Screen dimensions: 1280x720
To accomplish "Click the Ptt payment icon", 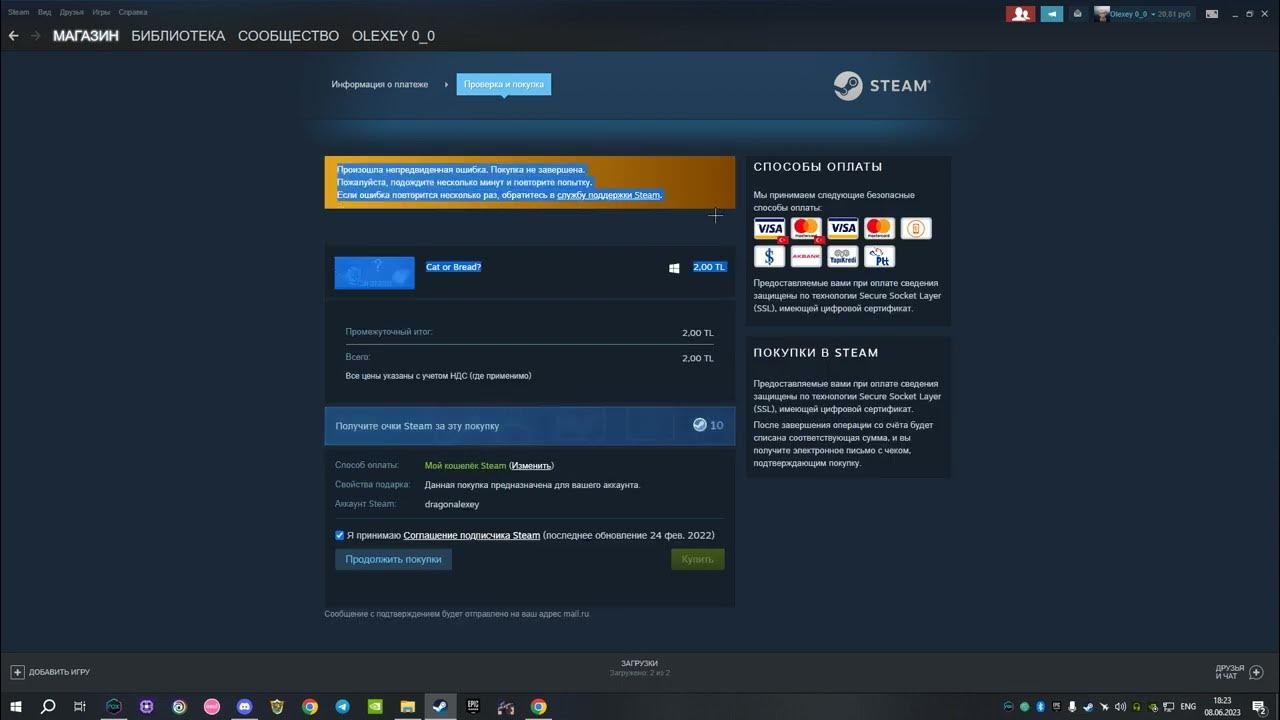I will click(x=880, y=257).
